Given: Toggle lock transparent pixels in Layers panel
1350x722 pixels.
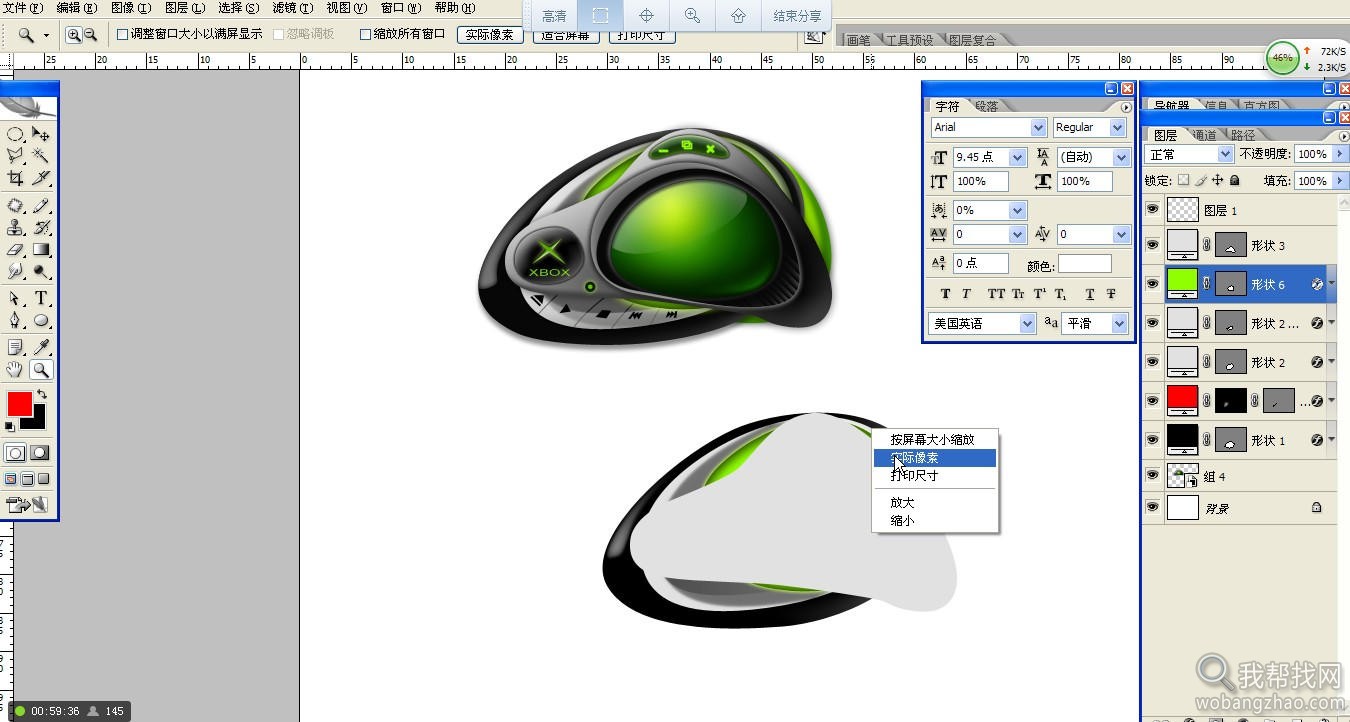Looking at the screenshot, I should [x=1184, y=181].
